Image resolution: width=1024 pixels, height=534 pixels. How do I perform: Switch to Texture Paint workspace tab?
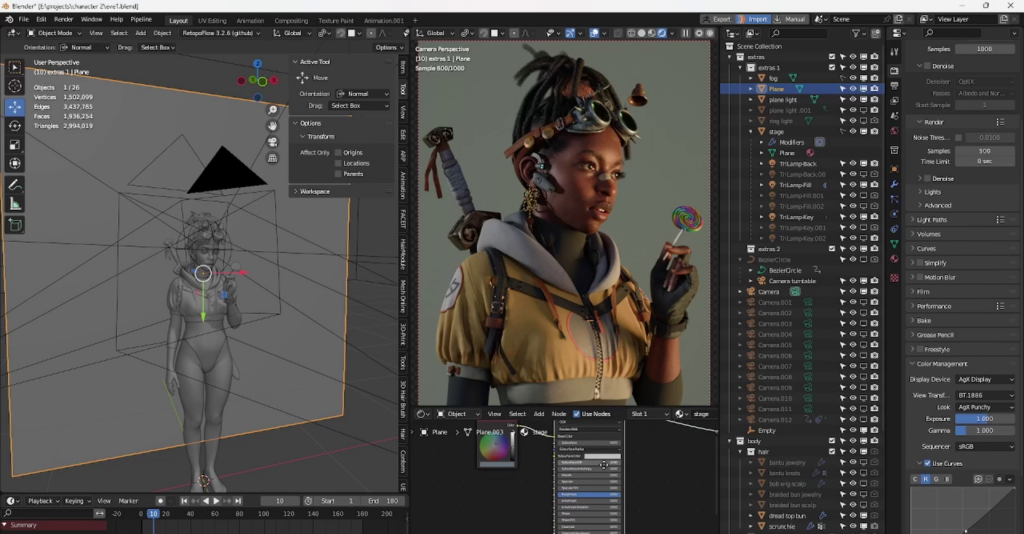coord(336,21)
